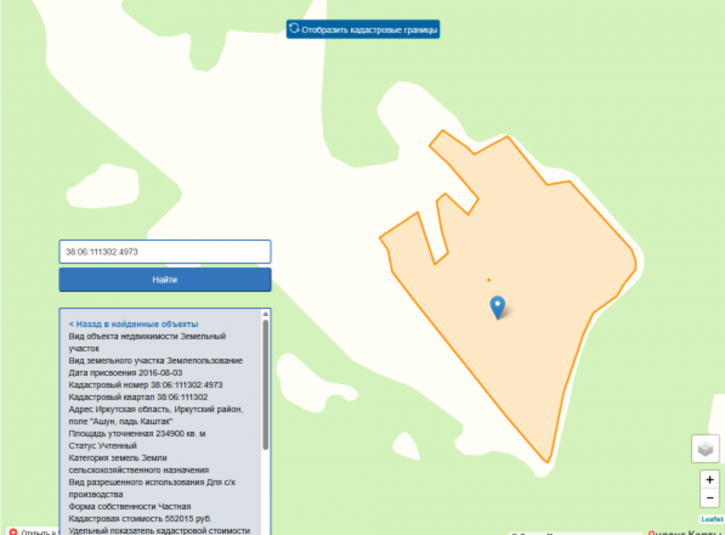Zoom out with the minus button
The width and height of the screenshot is (725, 535).
(710, 498)
